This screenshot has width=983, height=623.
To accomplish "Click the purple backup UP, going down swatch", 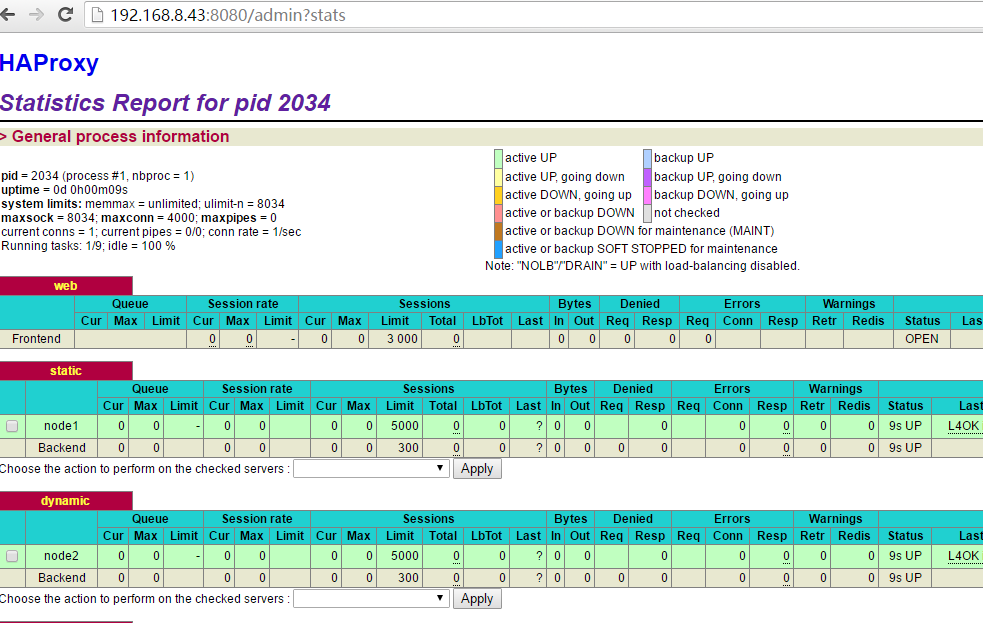I will (x=648, y=177).
